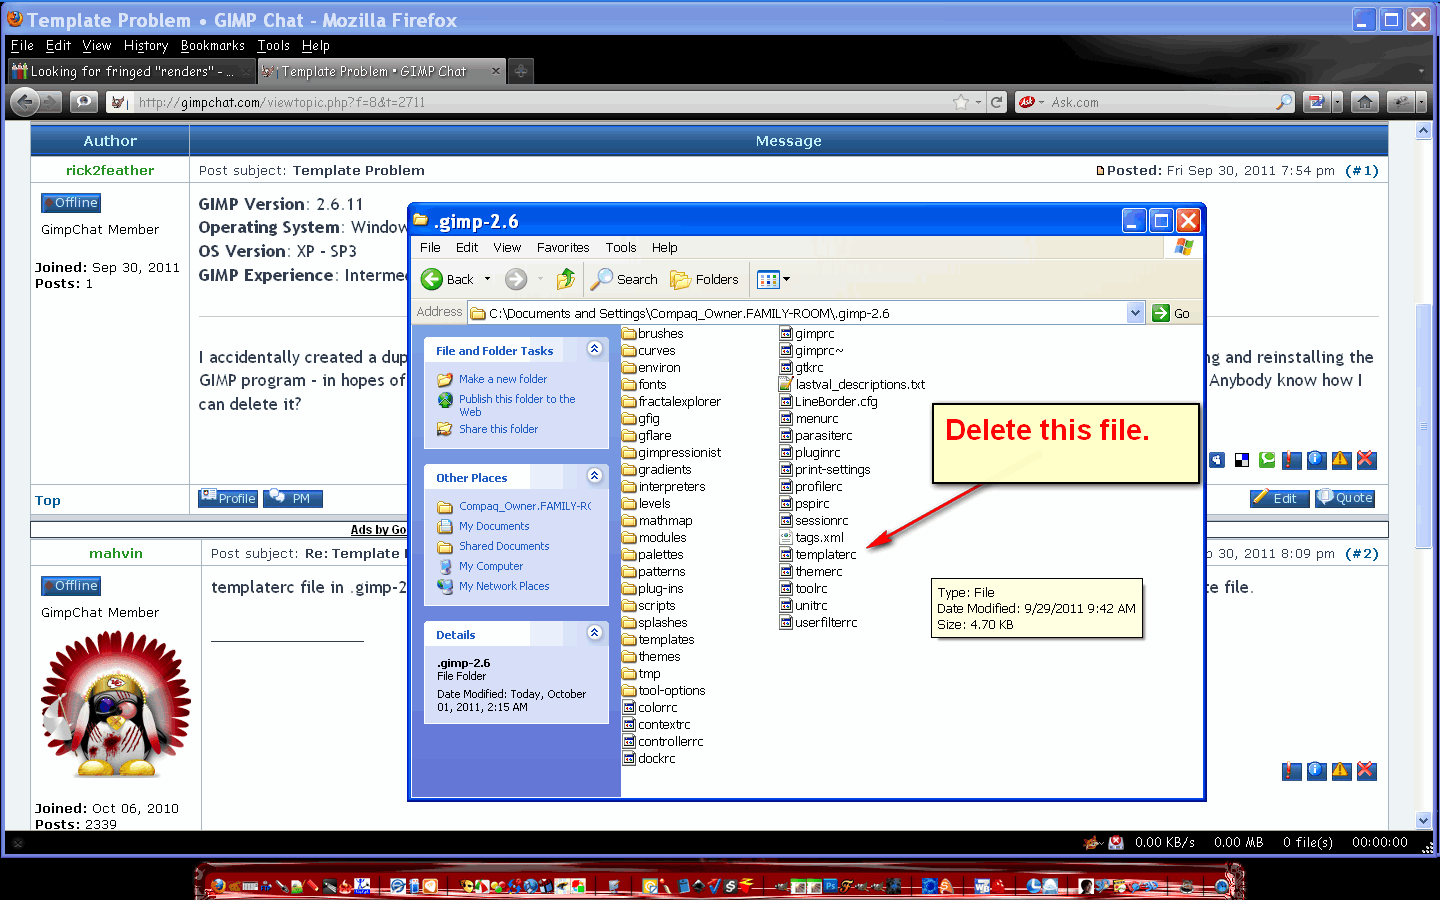Open the Firefox Tools menu
This screenshot has width=1440, height=900.
tap(273, 45)
